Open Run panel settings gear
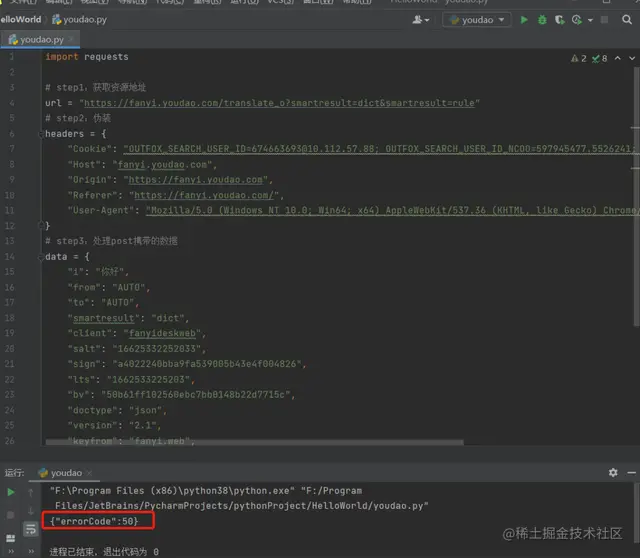Screen dimensions: 640x558 (613, 473)
